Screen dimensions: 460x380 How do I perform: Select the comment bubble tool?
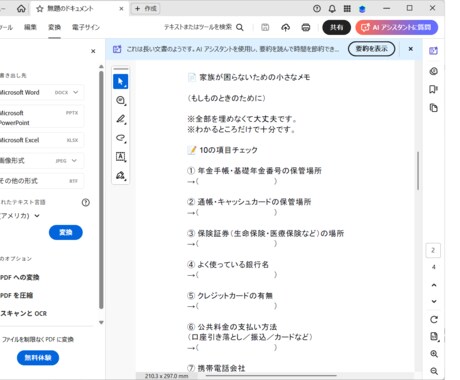point(120,100)
